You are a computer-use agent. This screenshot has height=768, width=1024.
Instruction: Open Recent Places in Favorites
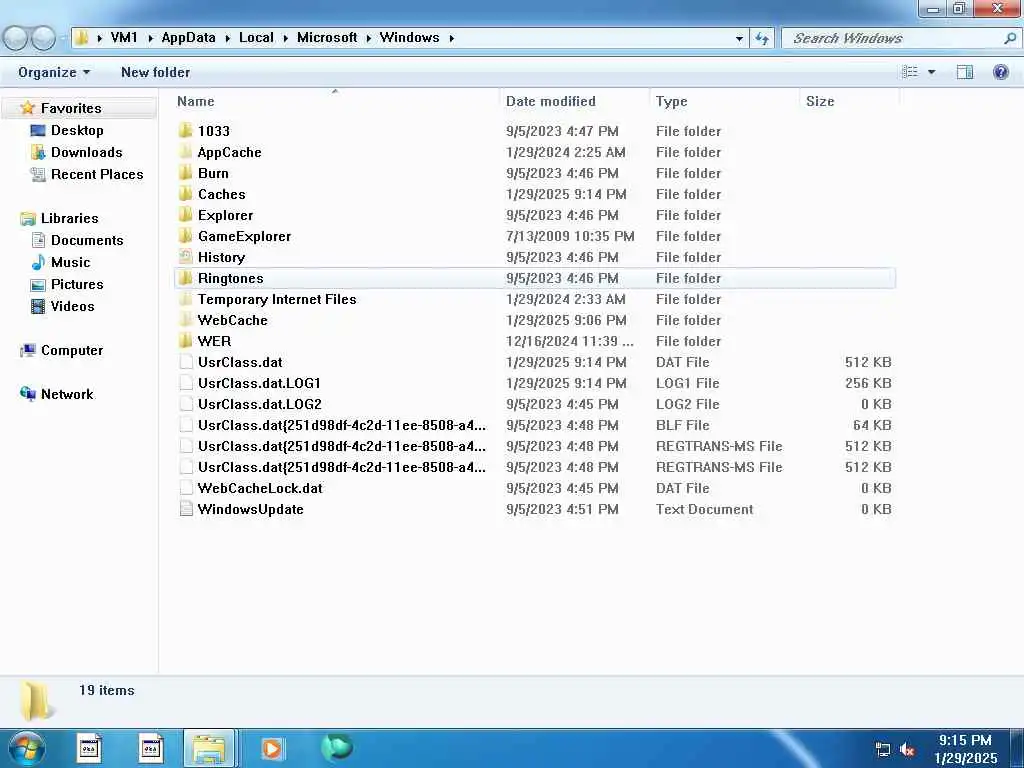click(x=97, y=174)
